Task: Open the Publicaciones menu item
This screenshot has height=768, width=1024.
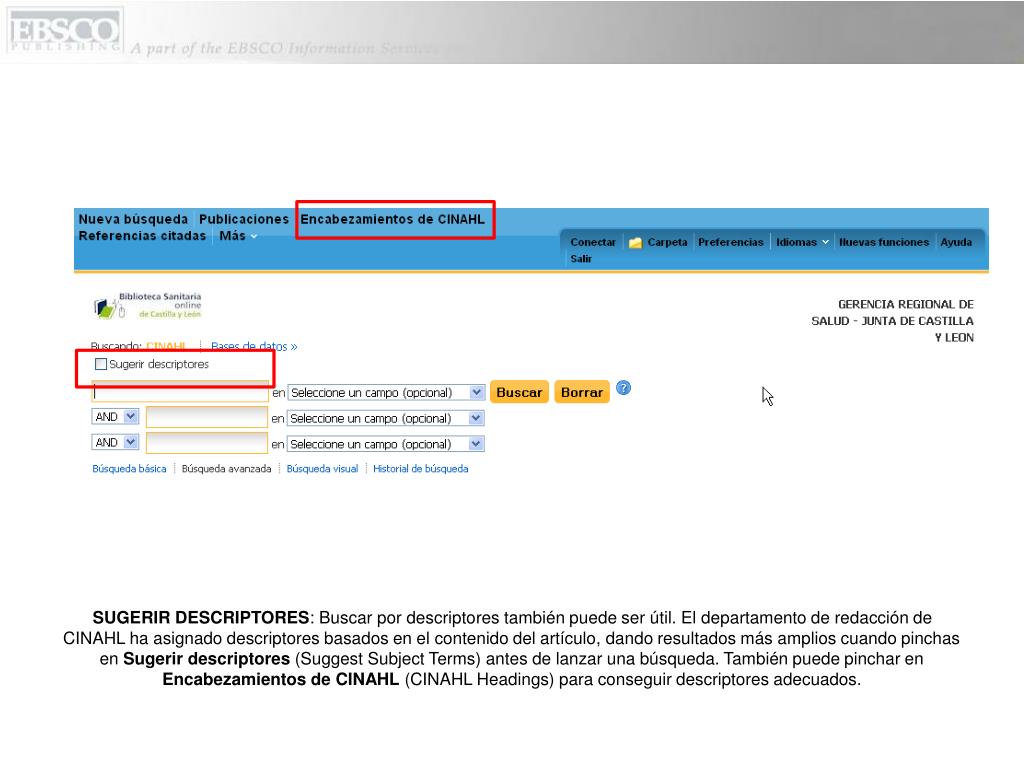Action: [244, 219]
